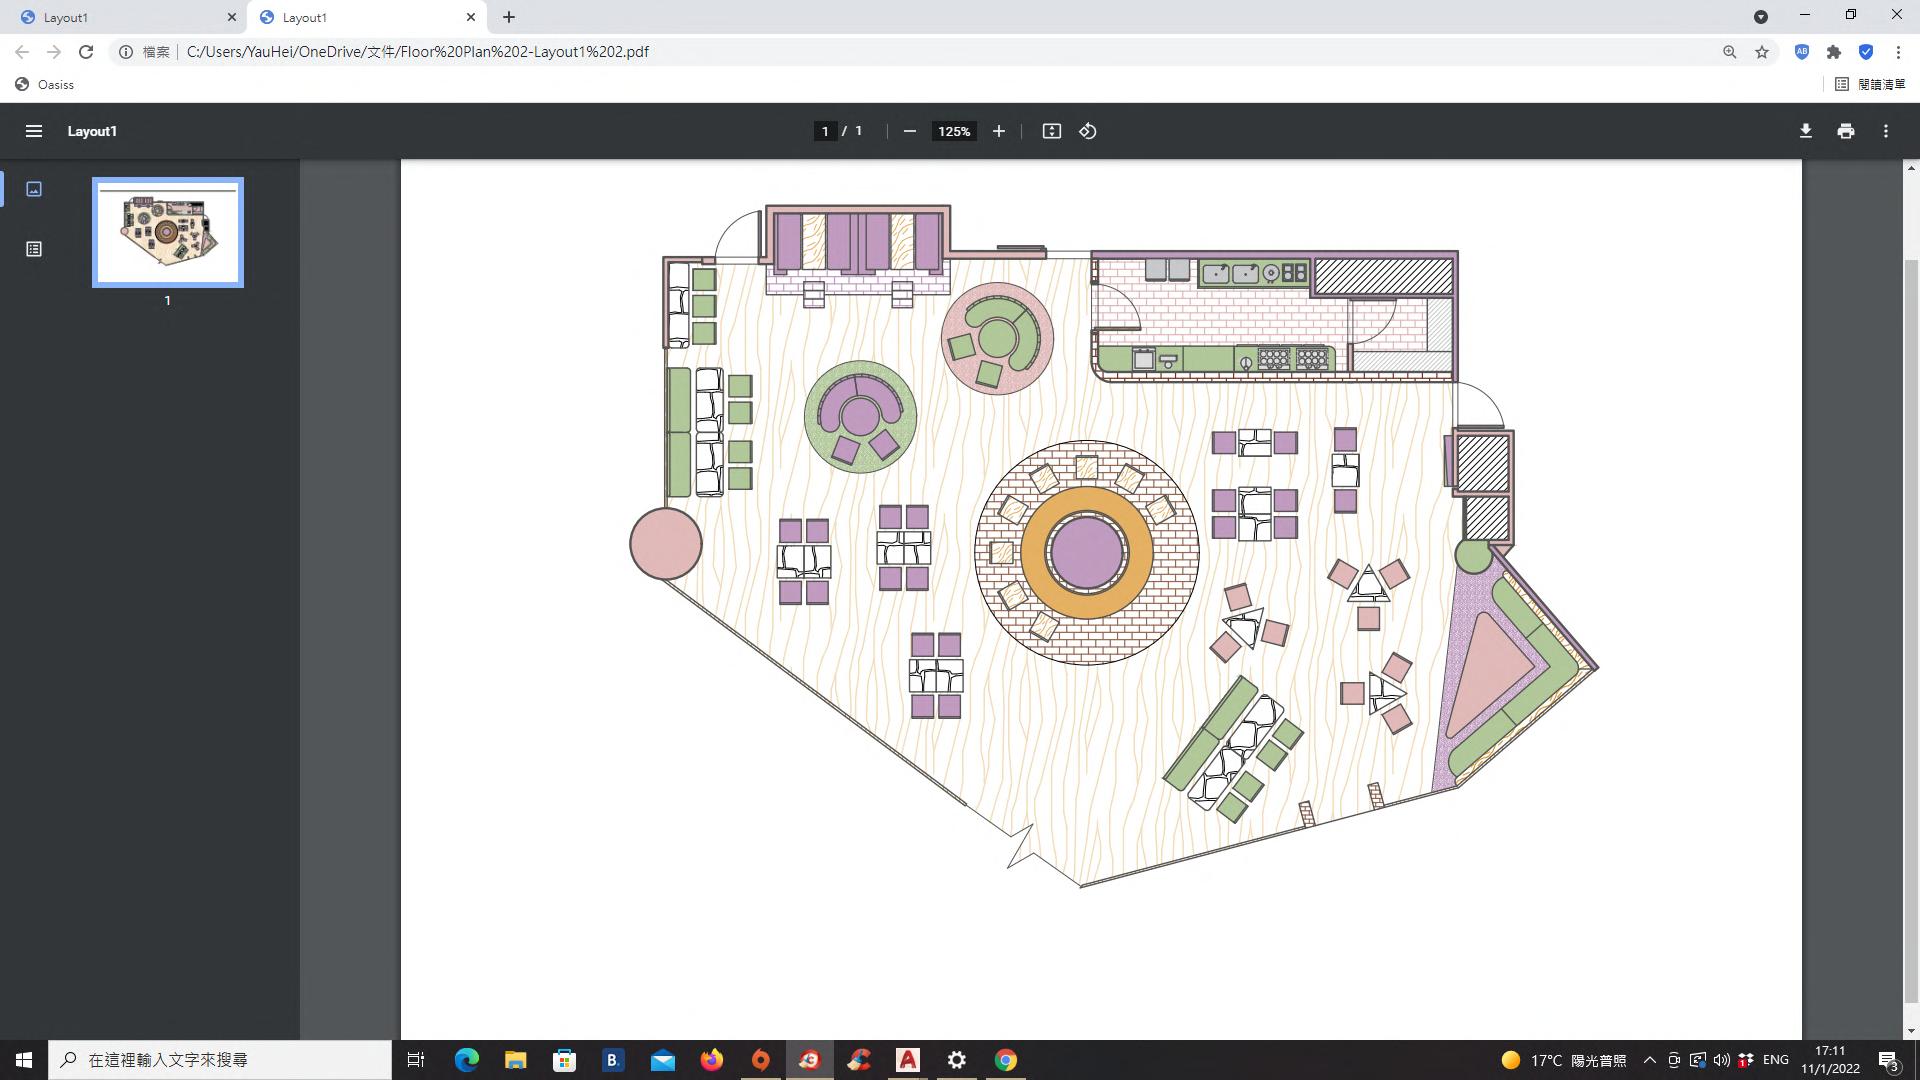1920x1080 pixels.
Task: Bookmark this page with the star
Action: pos(1762,52)
